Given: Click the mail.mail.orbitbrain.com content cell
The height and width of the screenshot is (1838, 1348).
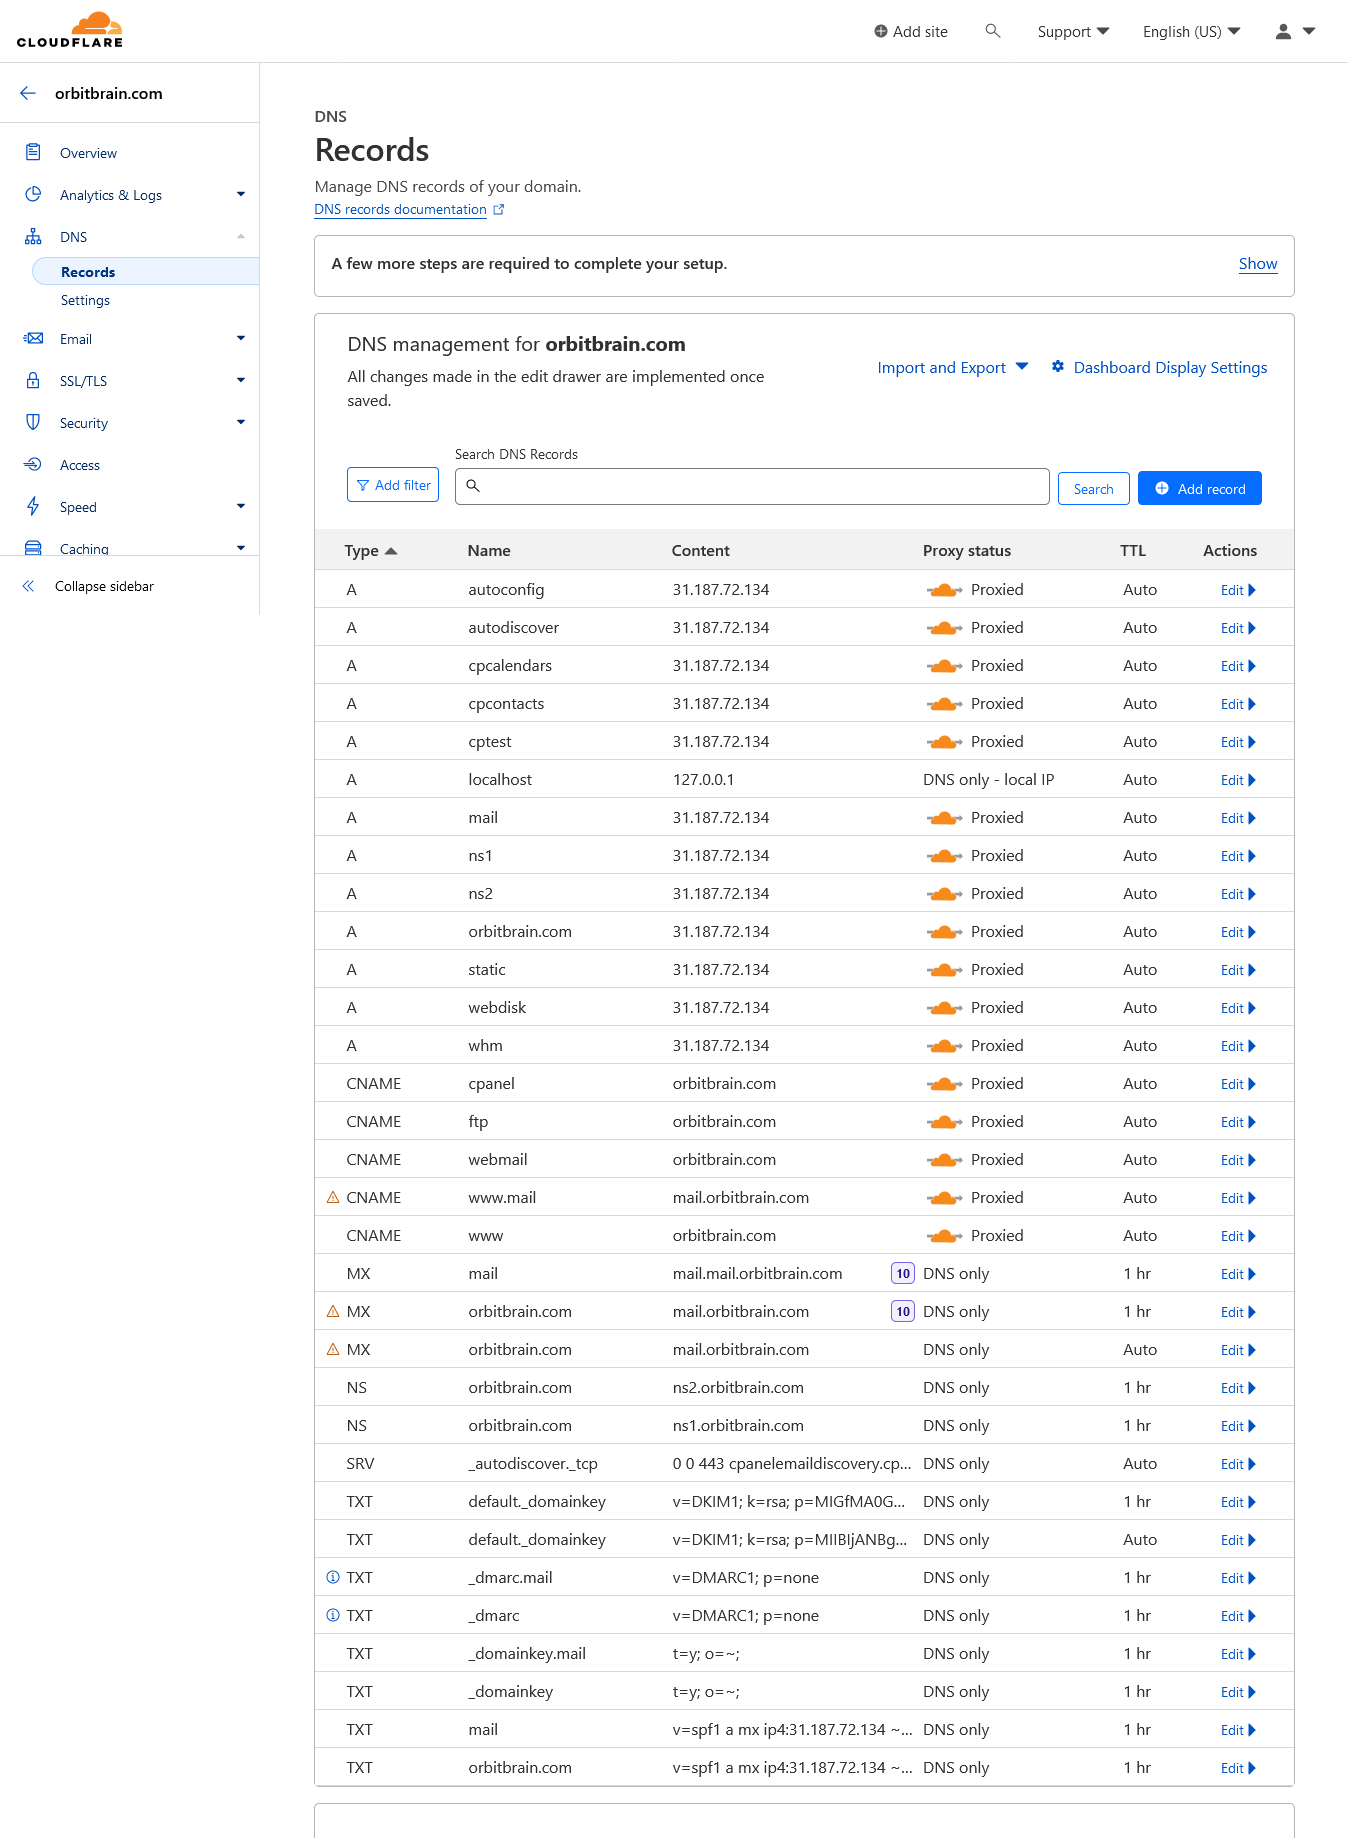Looking at the screenshot, I should 757,1273.
